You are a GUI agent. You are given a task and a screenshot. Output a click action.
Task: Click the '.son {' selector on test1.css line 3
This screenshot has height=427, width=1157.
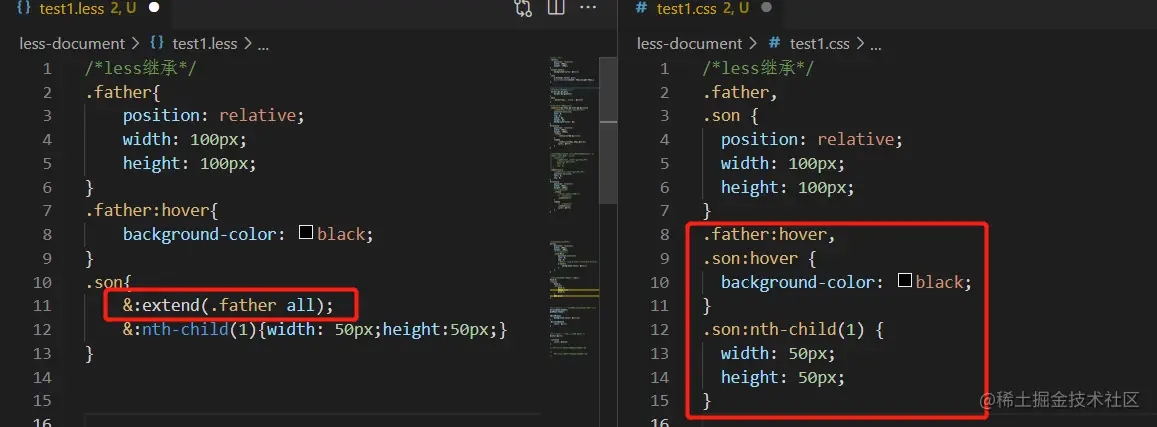point(731,116)
